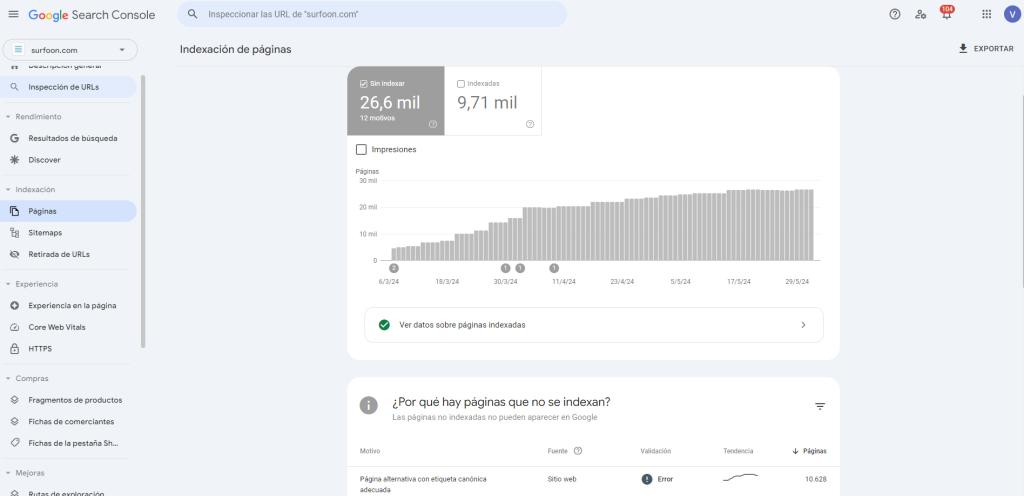The height and width of the screenshot is (496, 1024).
Task: Click the filter icon in the reasons table
Action: [x=820, y=406]
